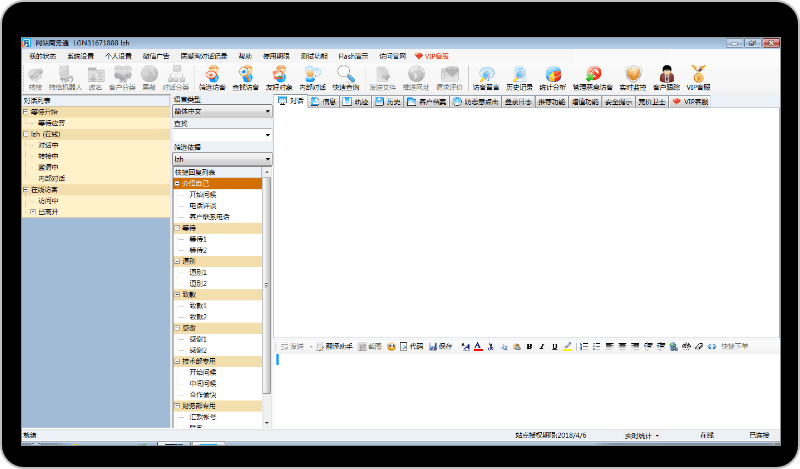Click the 快捷查询 magnifier icon
The image size is (800, 469).
[346, 76]
